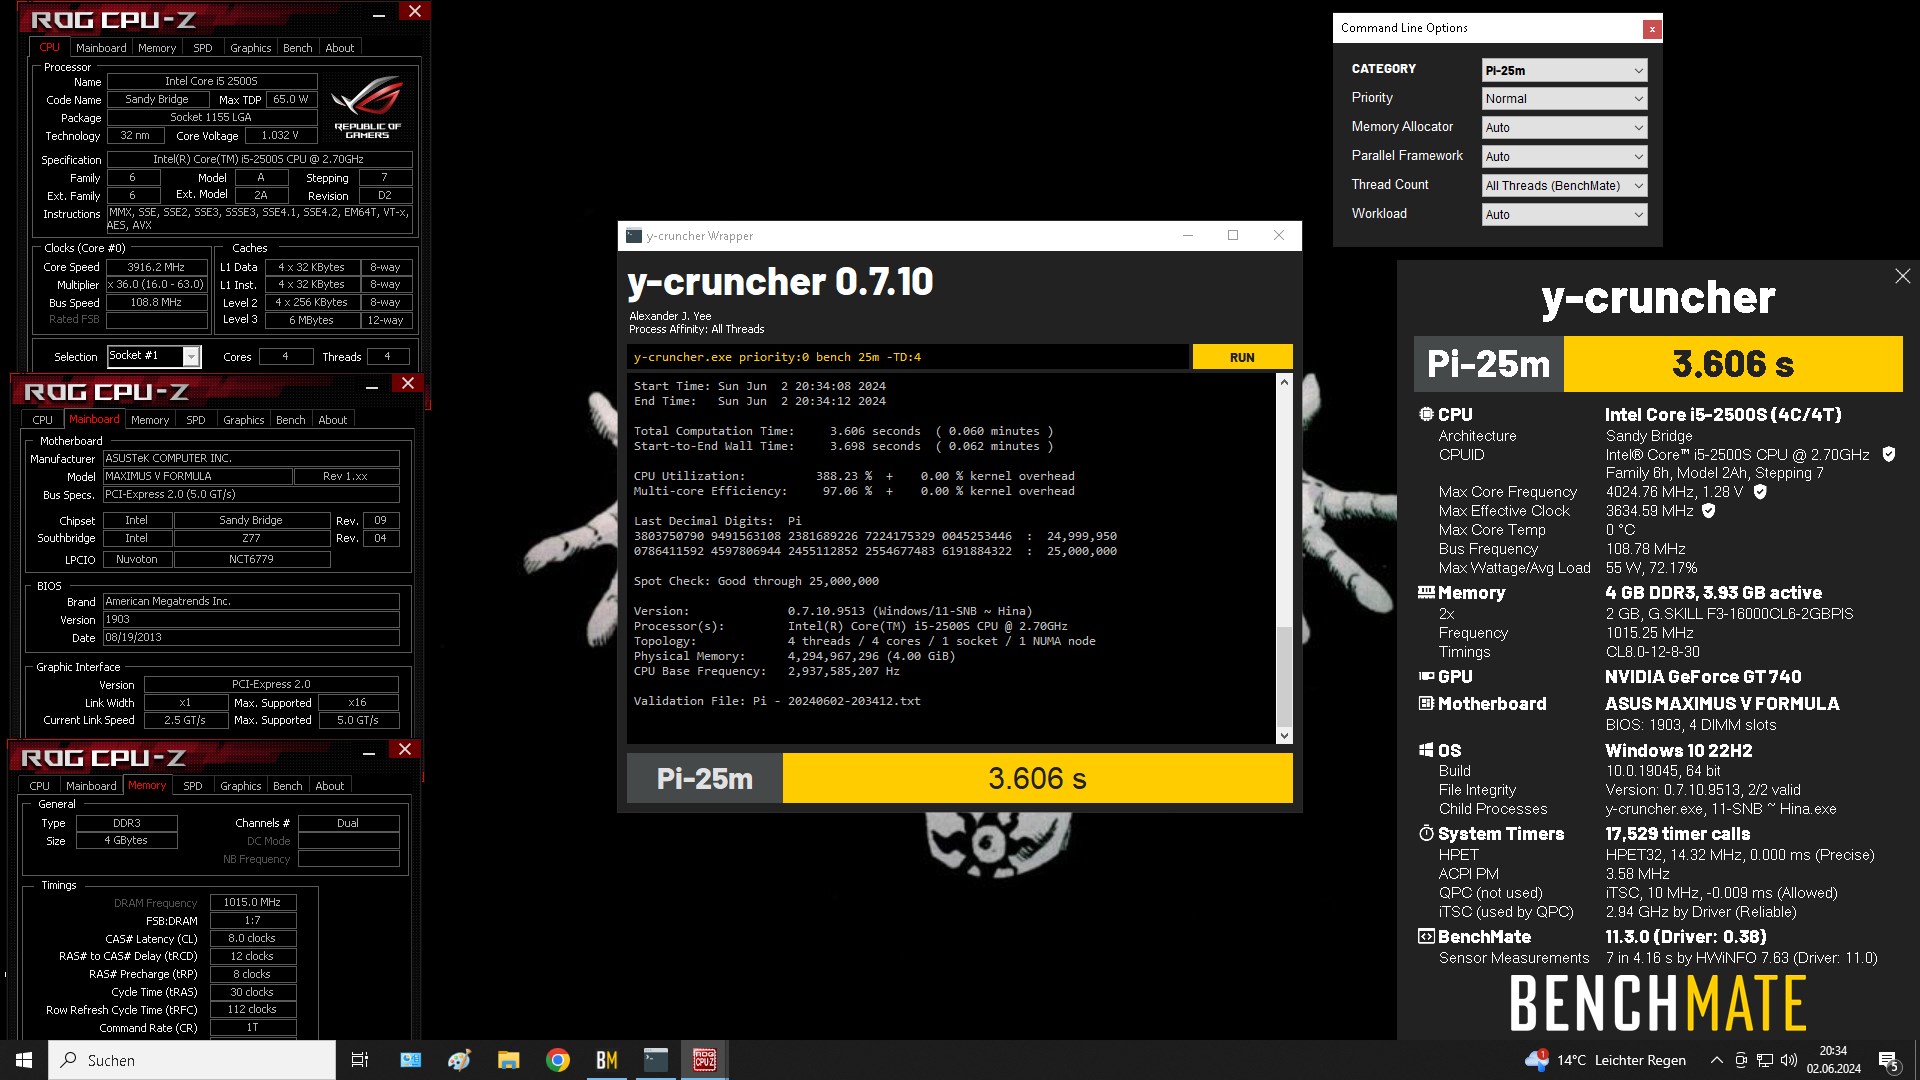Click the ROG Republic of Gamers logo in CPU-Z
The width and height of the screenshot is (1920, 1080).
point(367,106)
